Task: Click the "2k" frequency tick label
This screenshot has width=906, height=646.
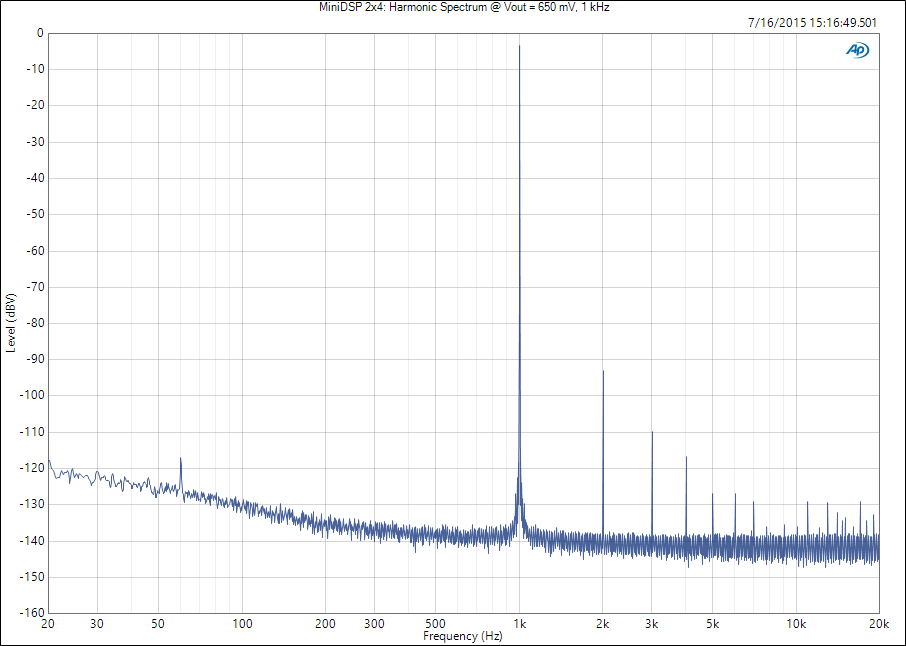Action: click(x=603, y=624)
